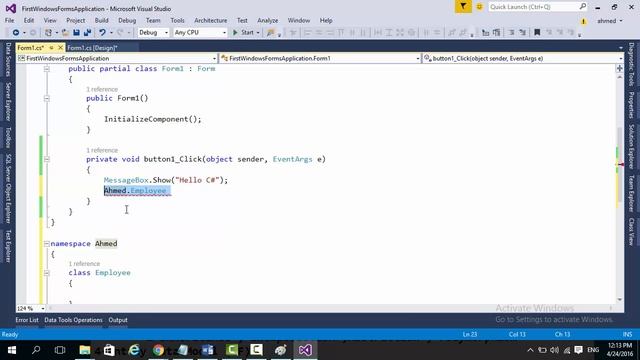Switch to the Form1.cs [Design] tab
Image resolution: width=640 pixels, height=360 pixels.
(92, 48)
